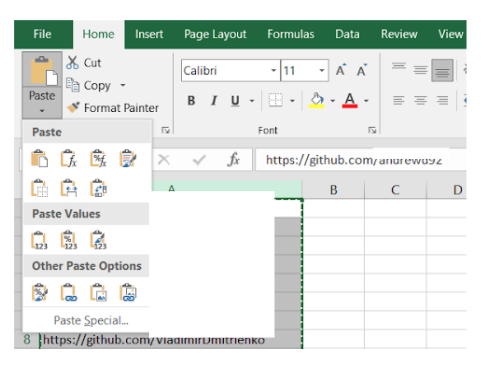Choose the Paste as Picture icon
489x365 pixels.
pyautogui.click(x=98, y=292)
